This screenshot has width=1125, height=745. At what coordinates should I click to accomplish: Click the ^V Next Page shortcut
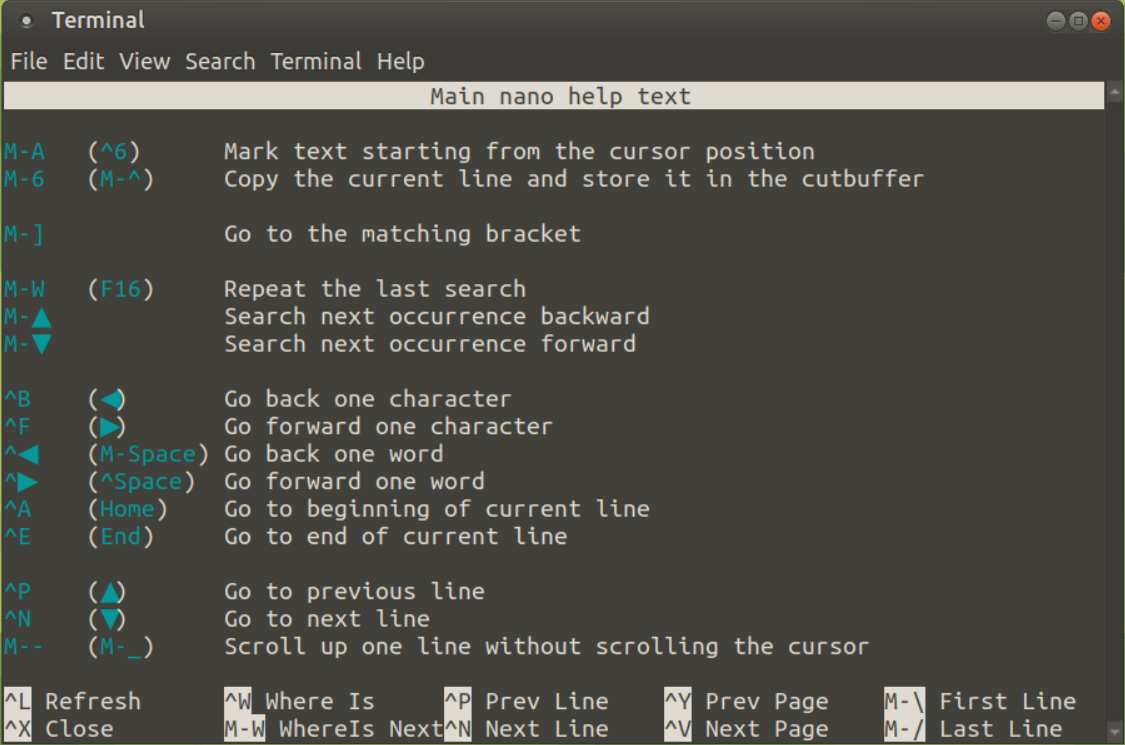tap(746, 729)
